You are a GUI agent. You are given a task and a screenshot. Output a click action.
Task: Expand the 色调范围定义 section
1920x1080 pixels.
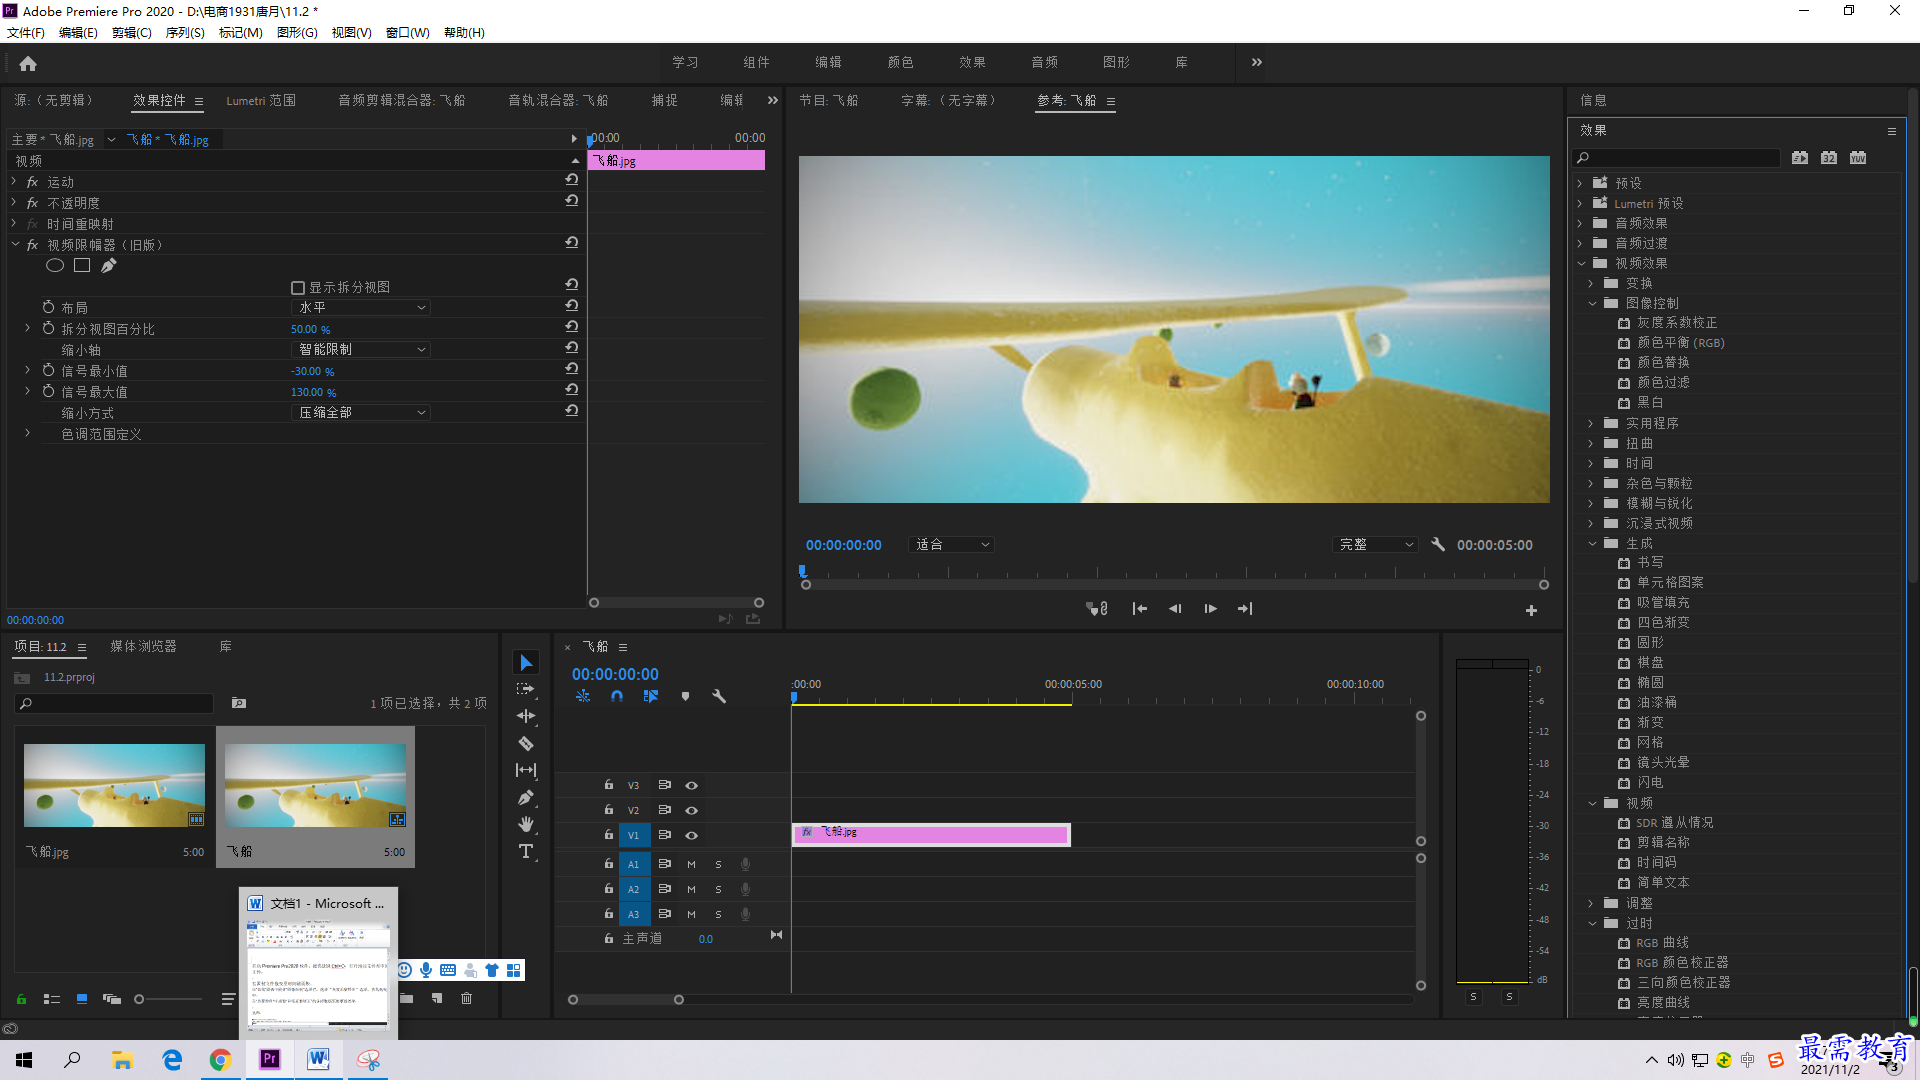(x=27, y=433)
